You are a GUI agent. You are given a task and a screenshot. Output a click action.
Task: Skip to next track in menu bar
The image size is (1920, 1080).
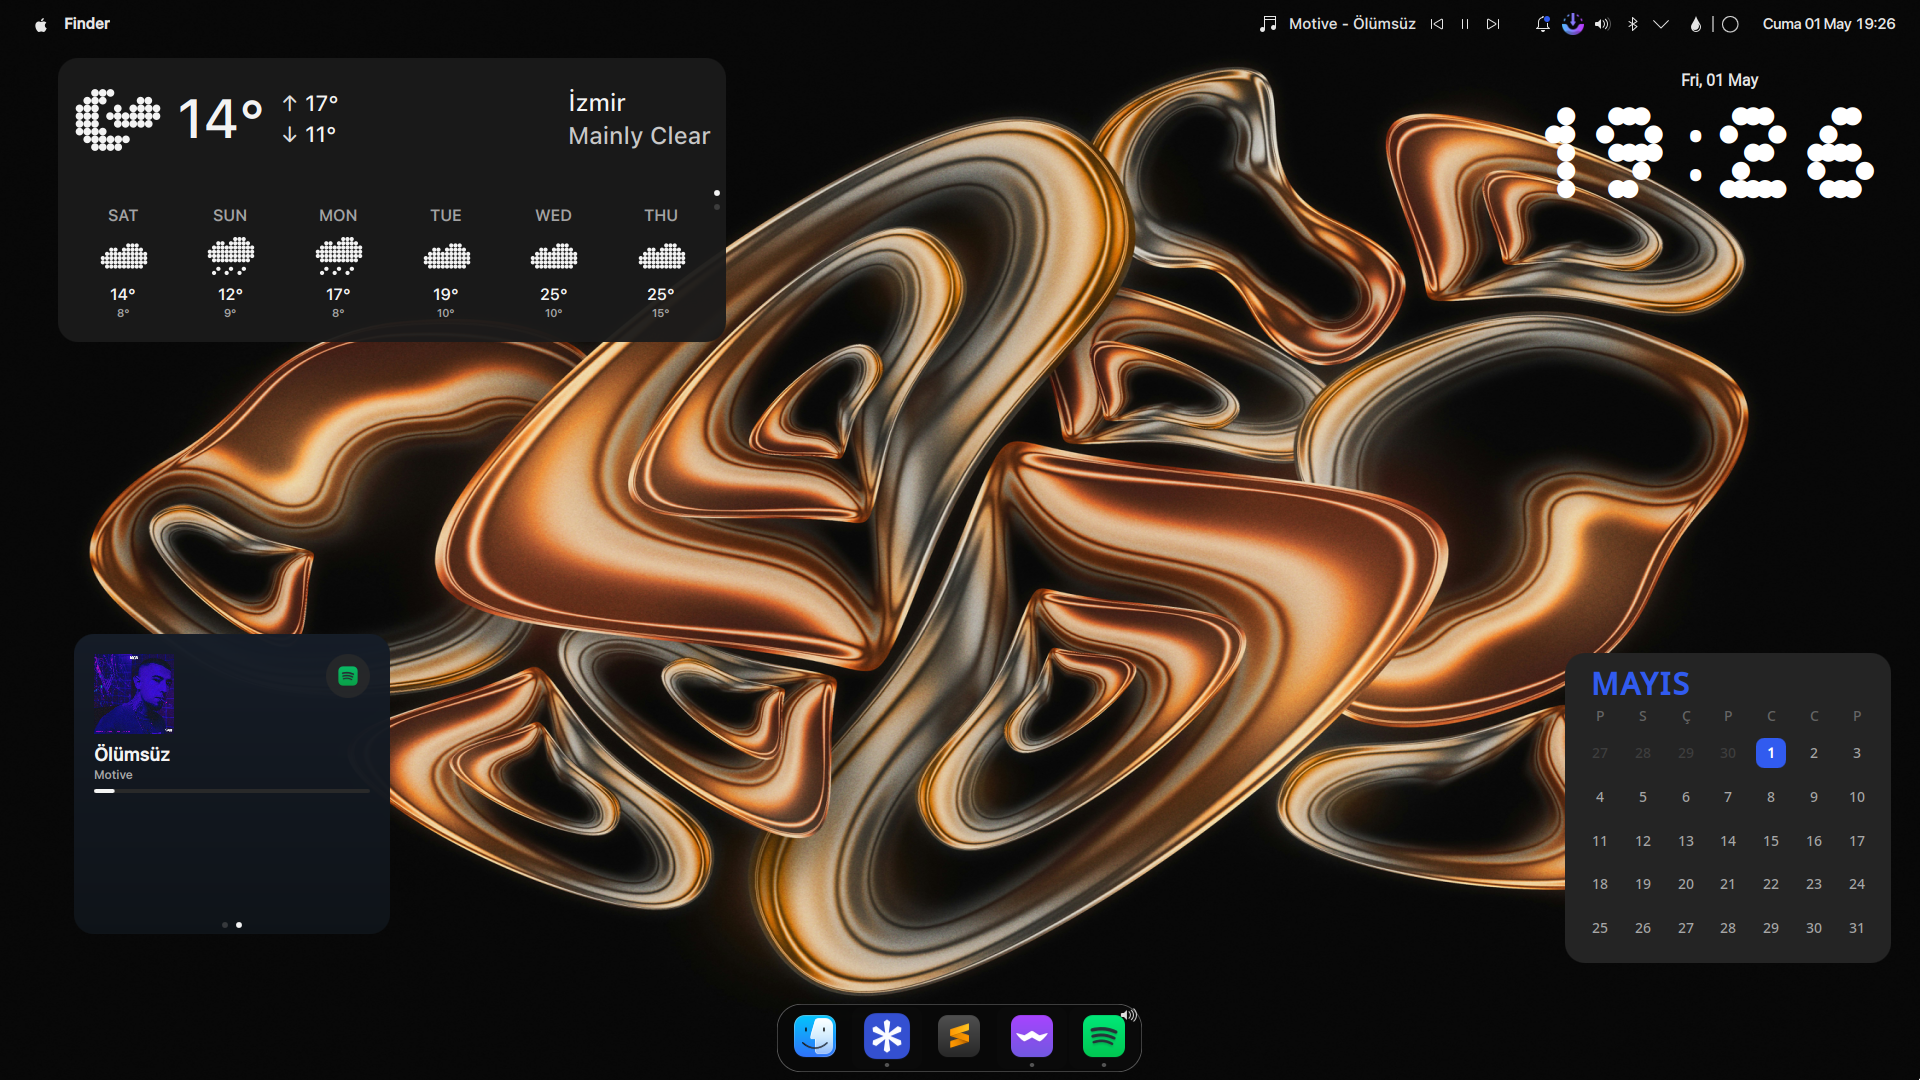(1493, 24)
